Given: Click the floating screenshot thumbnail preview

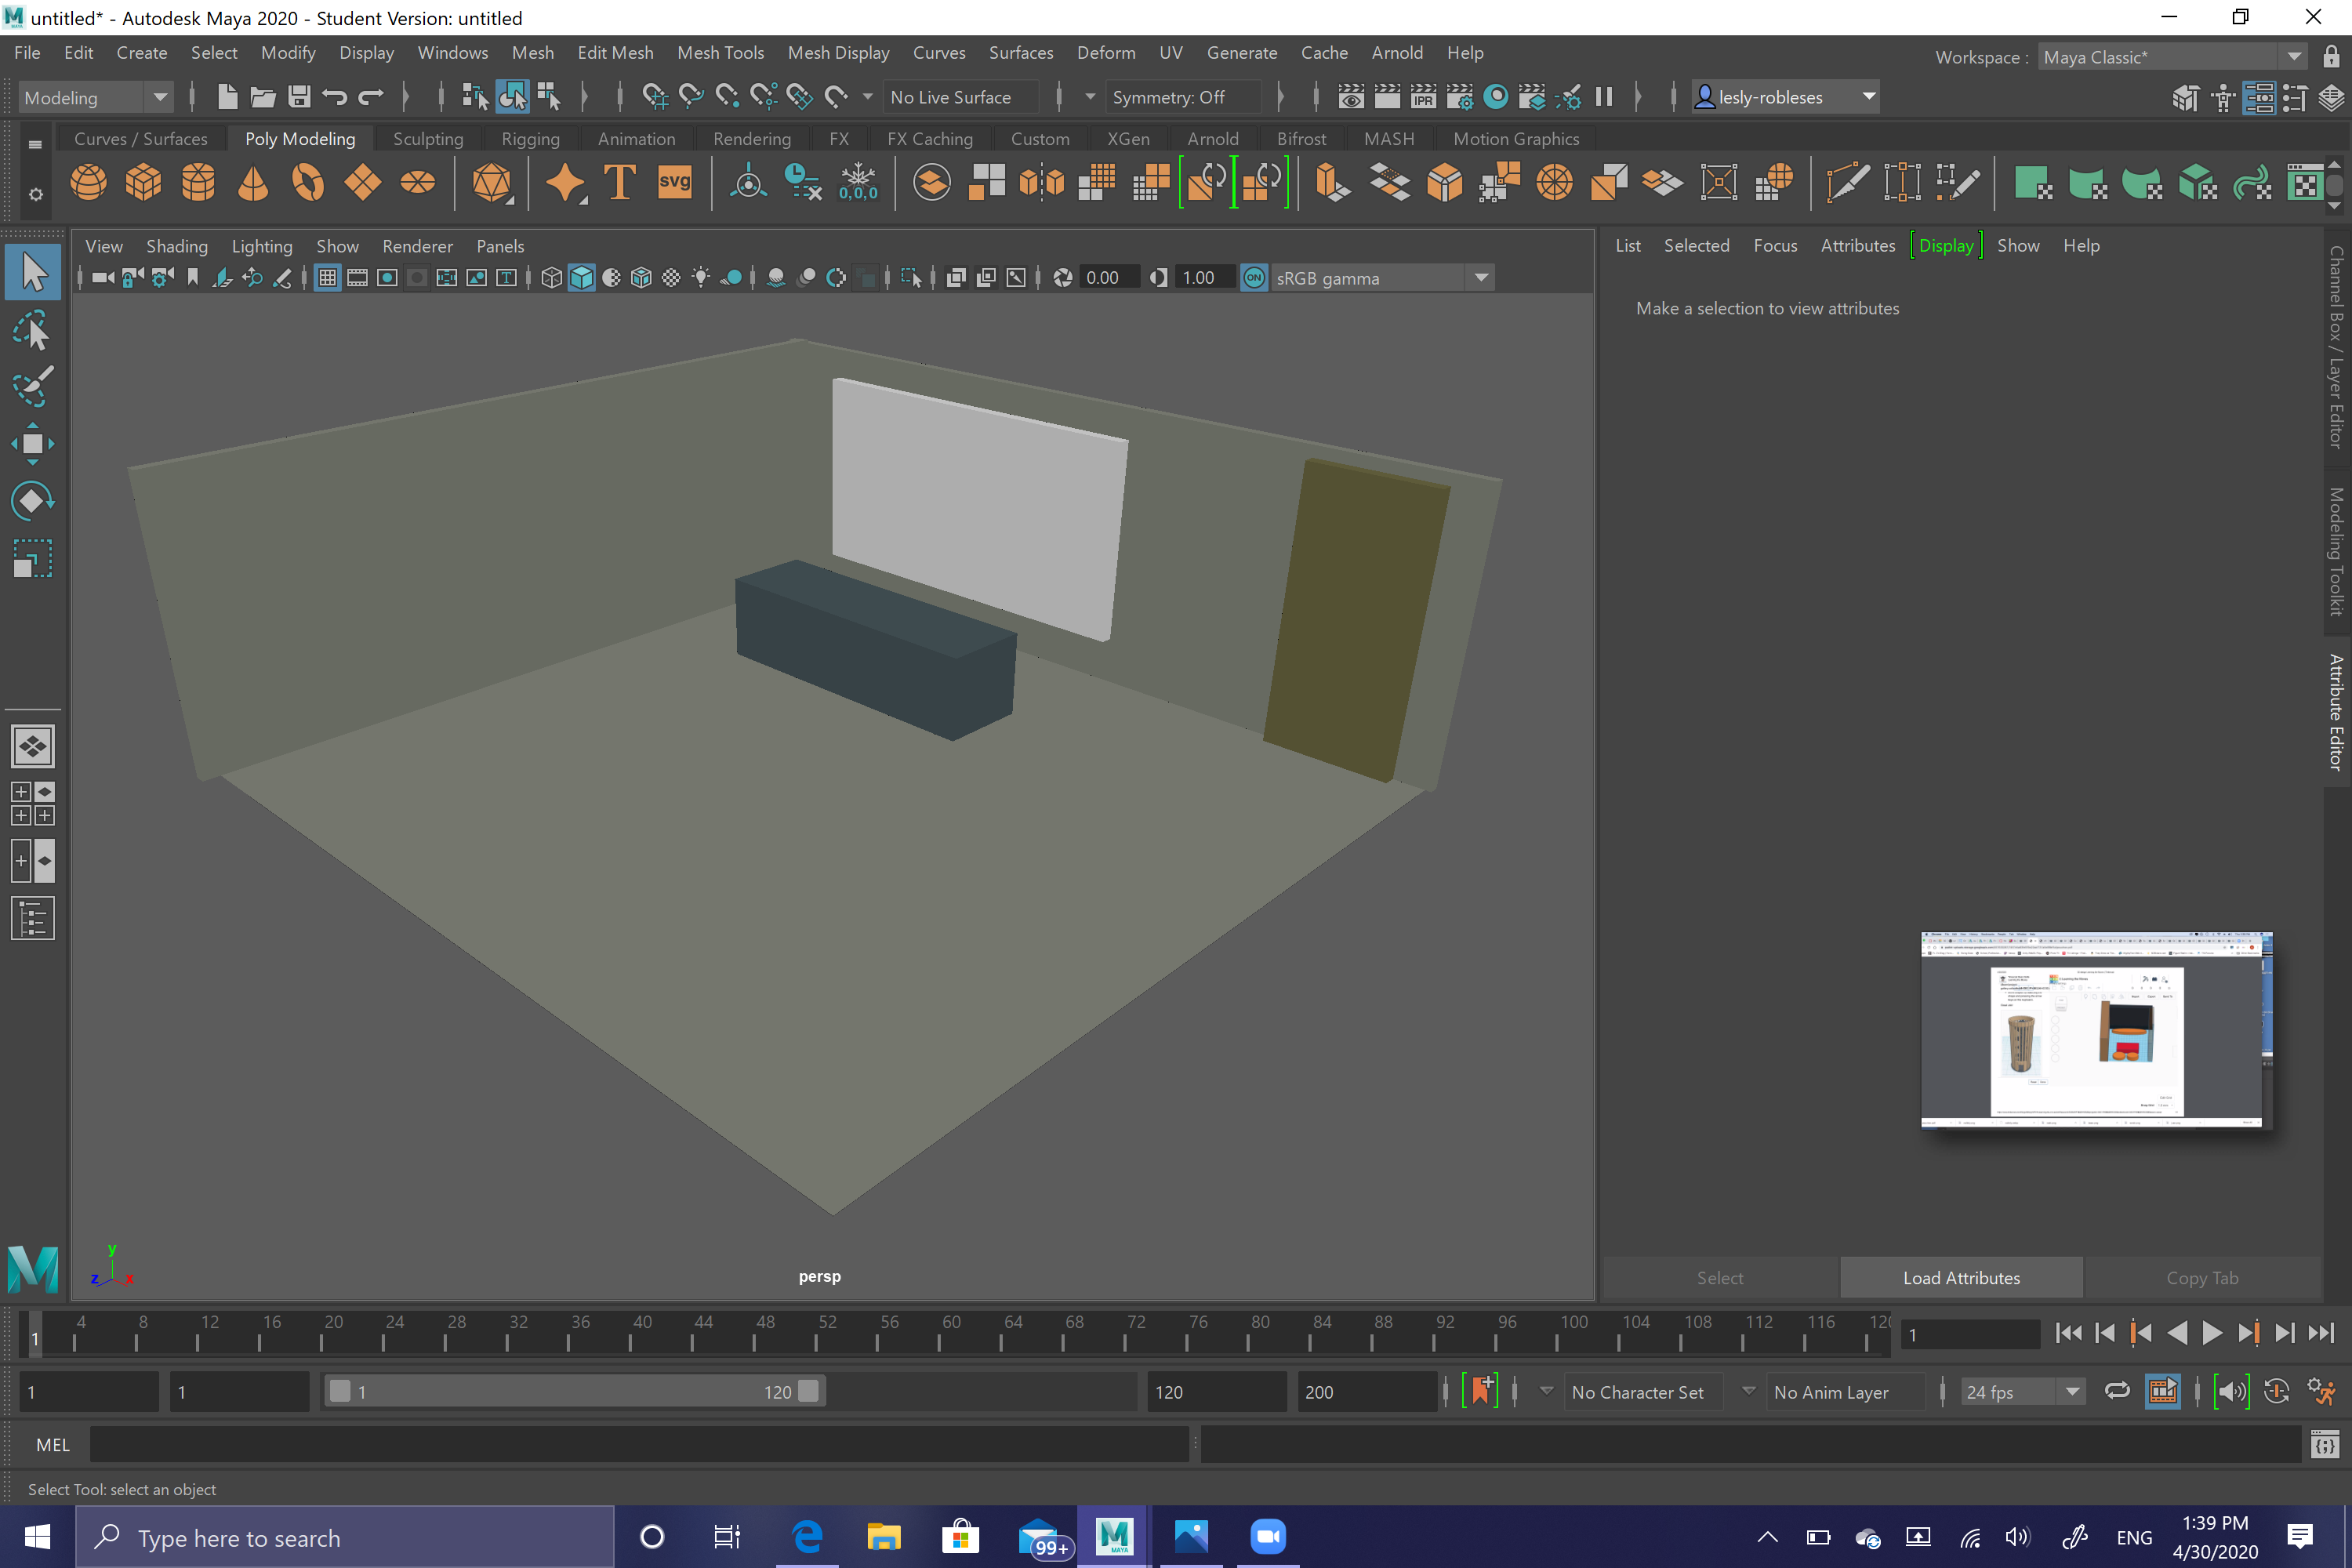Looking at the screenshot, I should [x=2097, y=1030].
